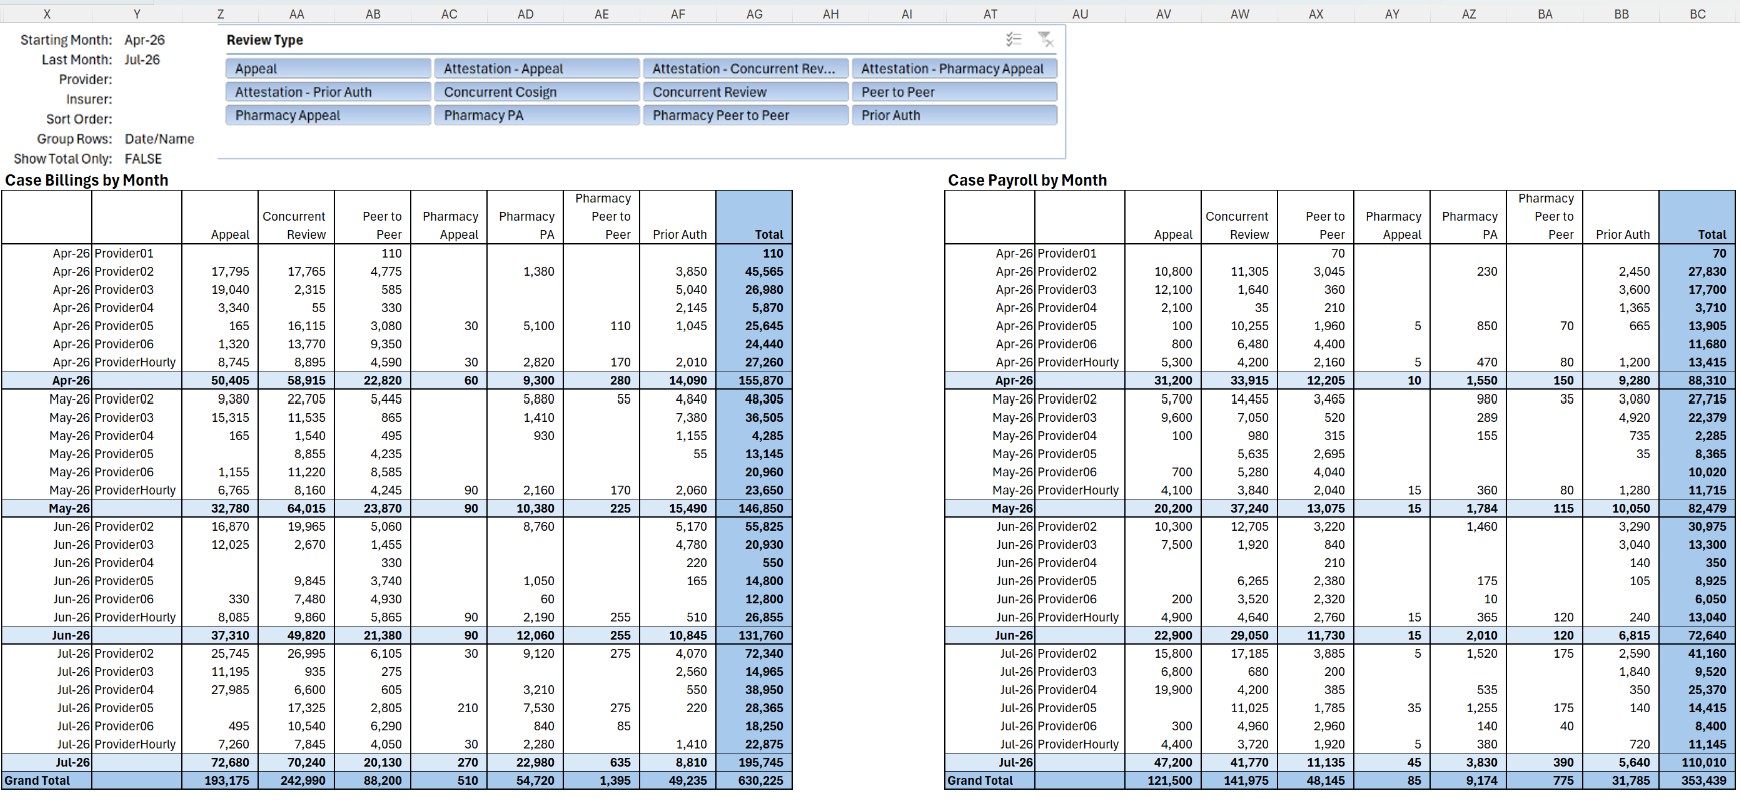Select the Sort Order label cell

79,119
